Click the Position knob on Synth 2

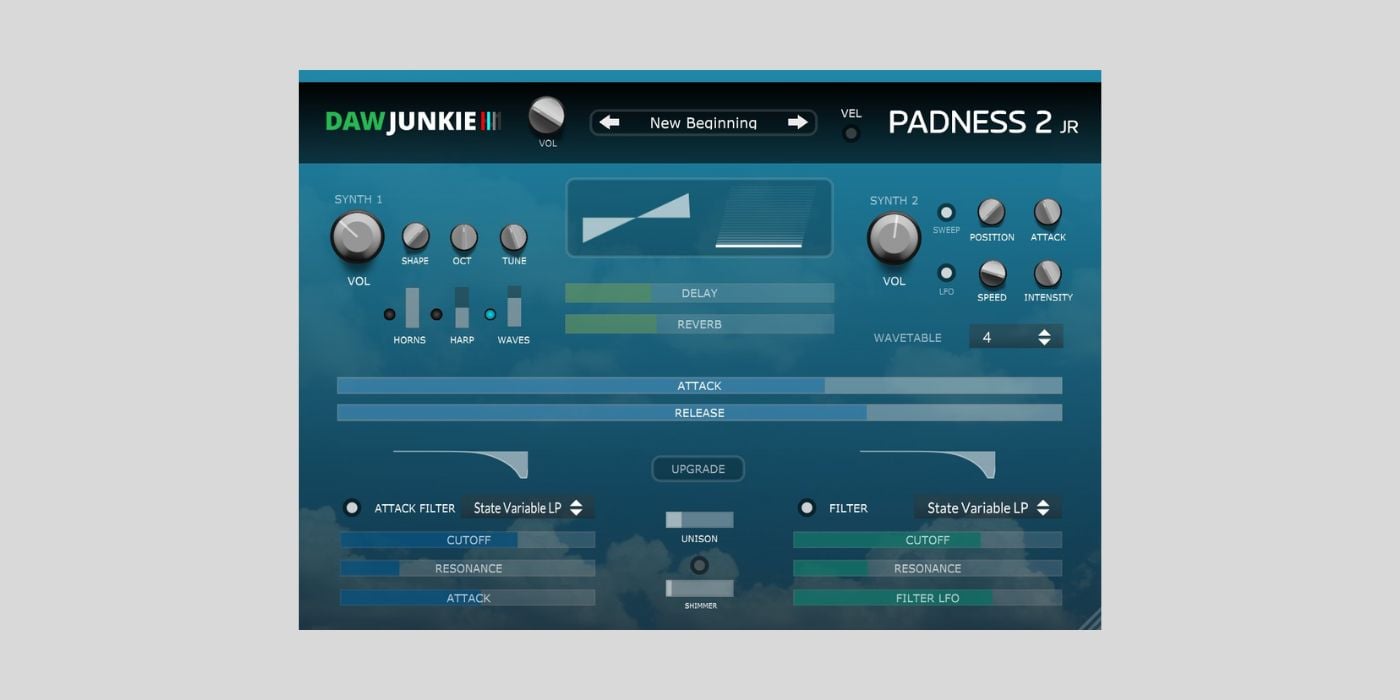click(991, 213)
